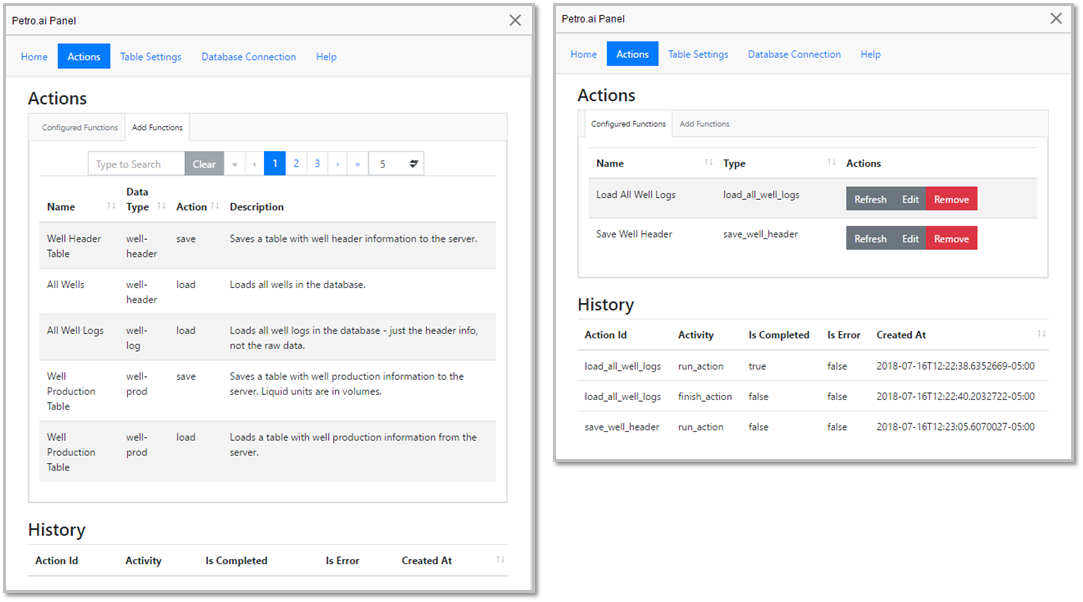Select the All Wells row
Image resolution: width=1083 pixels, height=602 pixels.
pos(267,291)
